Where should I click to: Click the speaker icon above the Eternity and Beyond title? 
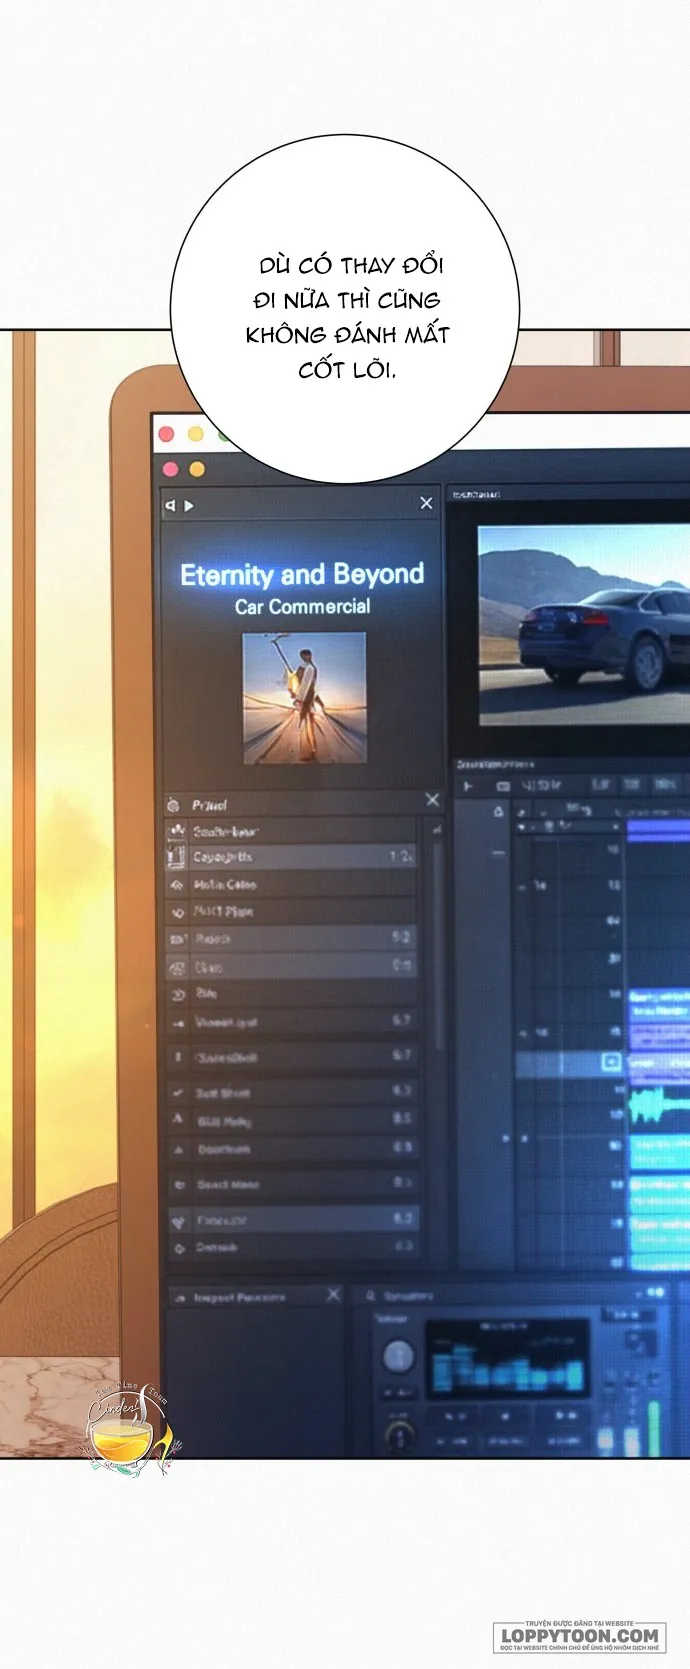pos(170,506)
